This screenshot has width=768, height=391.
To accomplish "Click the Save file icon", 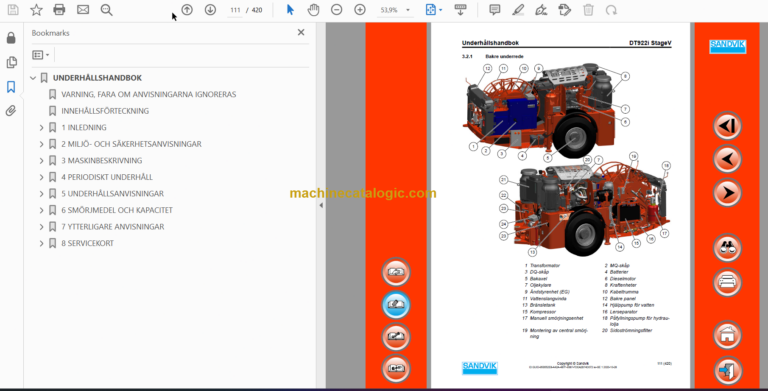I will click(13, 10).
